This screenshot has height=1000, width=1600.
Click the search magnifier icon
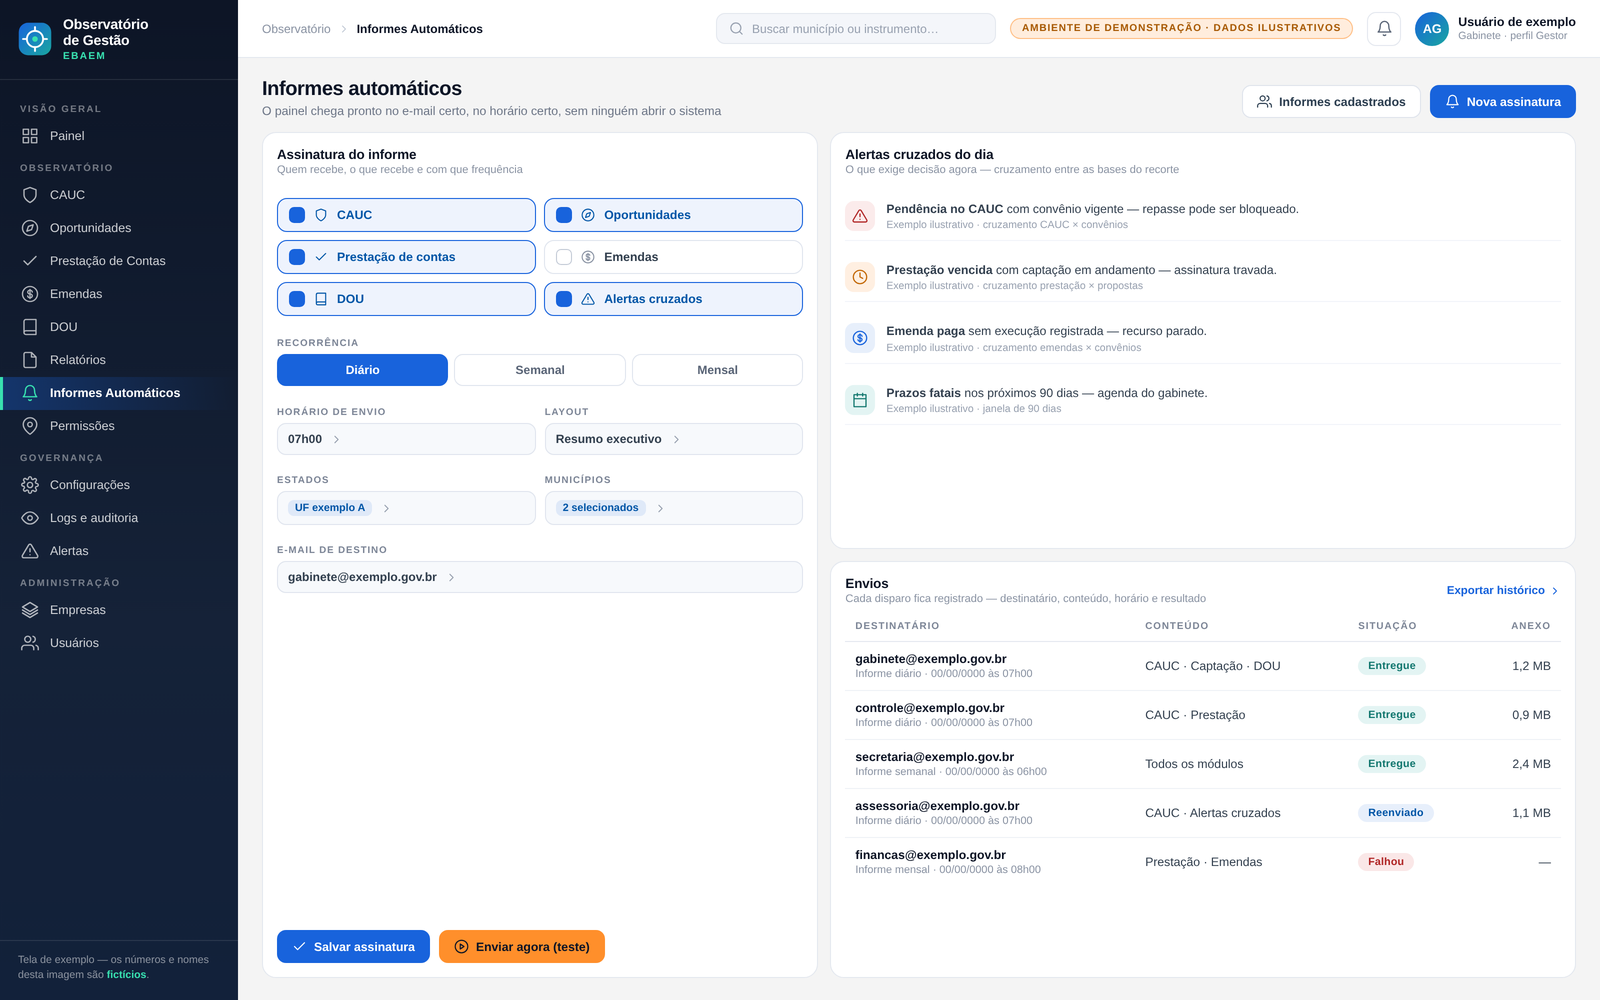(x=737, y=29)
